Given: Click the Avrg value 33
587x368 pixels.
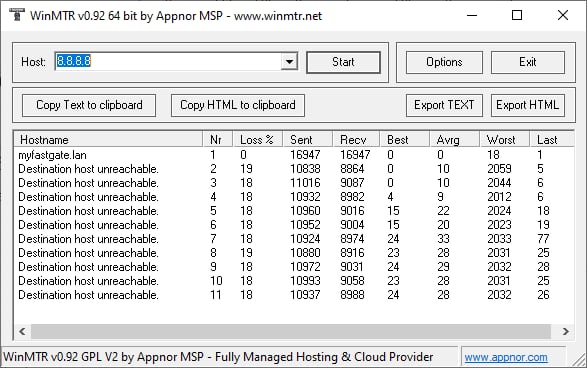Looking at the screenshot, I should click(443, 238).
